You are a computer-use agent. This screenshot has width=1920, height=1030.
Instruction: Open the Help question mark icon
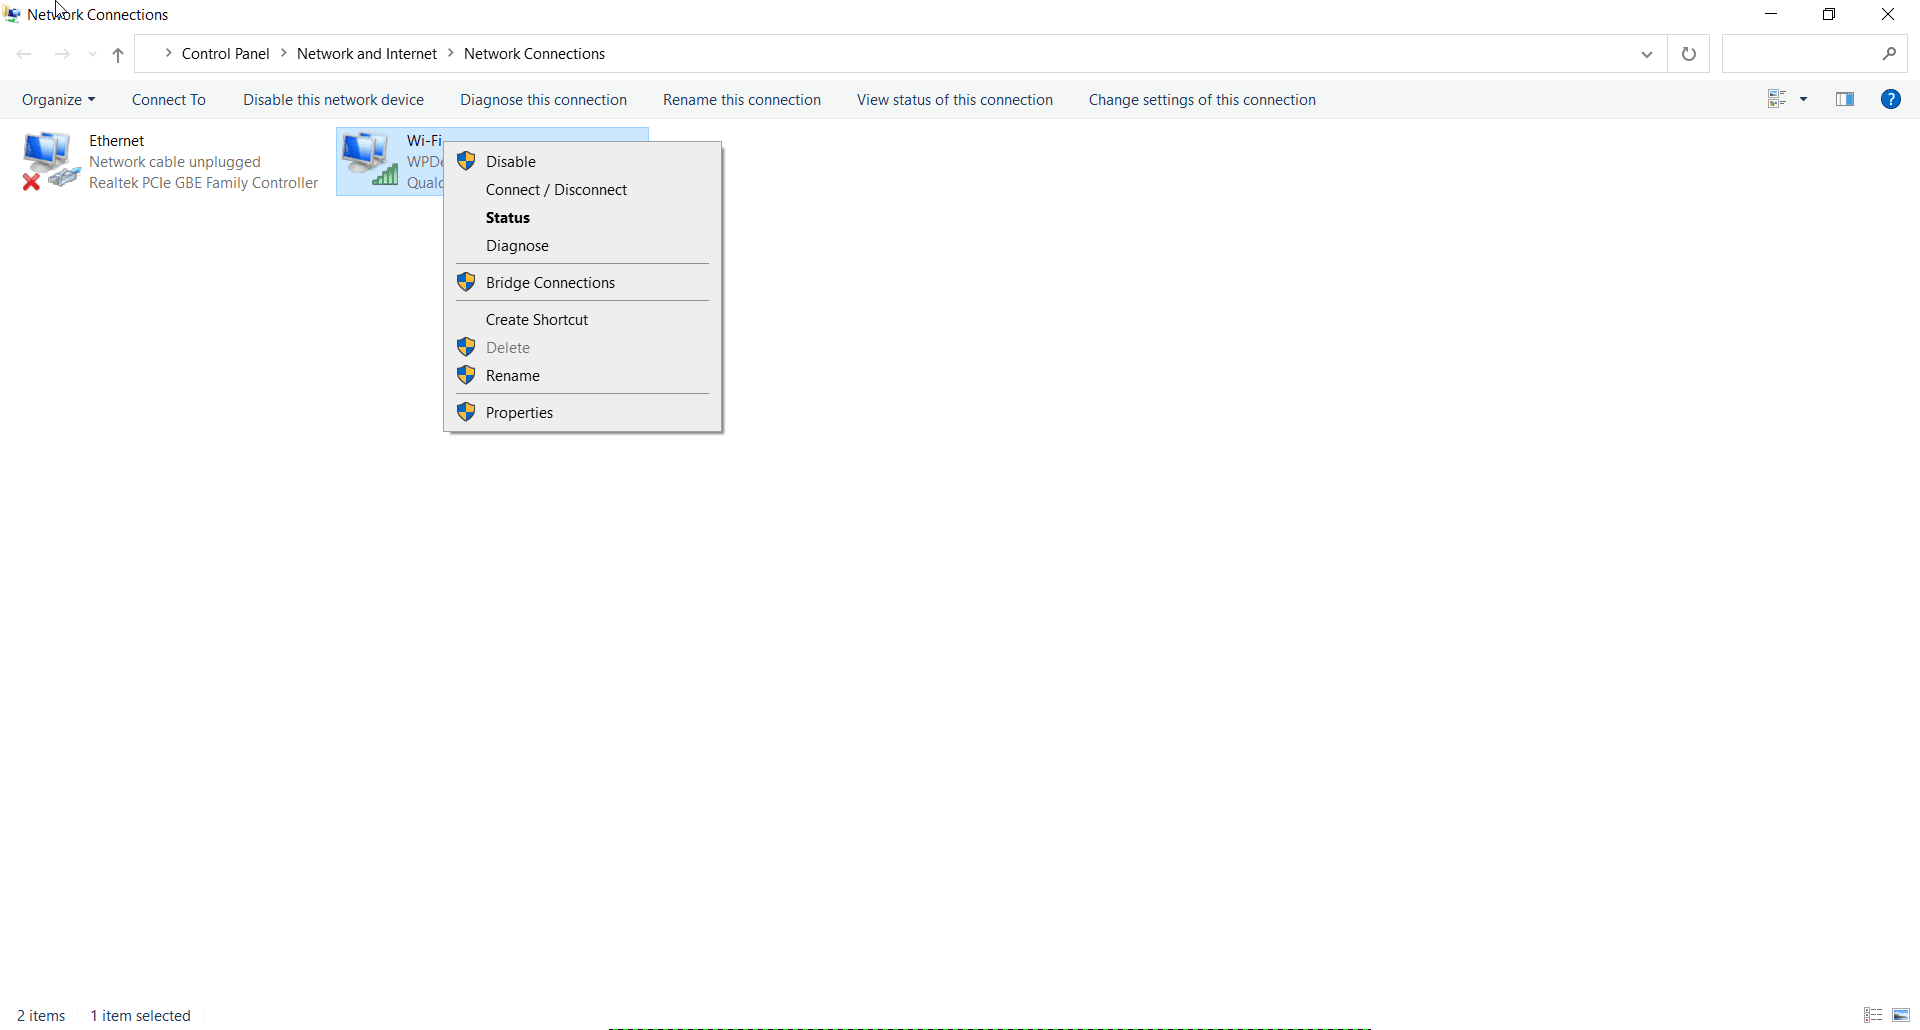pyautogui.click(x=1891, y=99)
